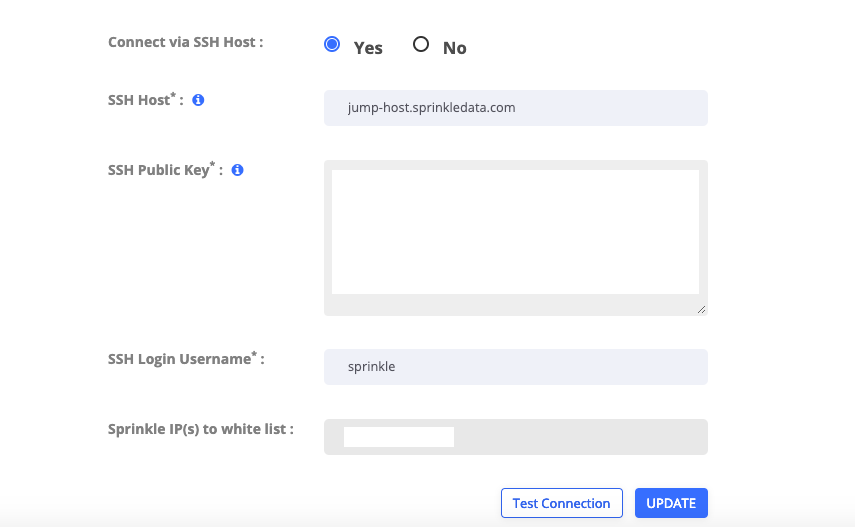Click the info icon beside SSH Public Key
This screenshot has width=855, height=527.
click(x=238, y=170)
